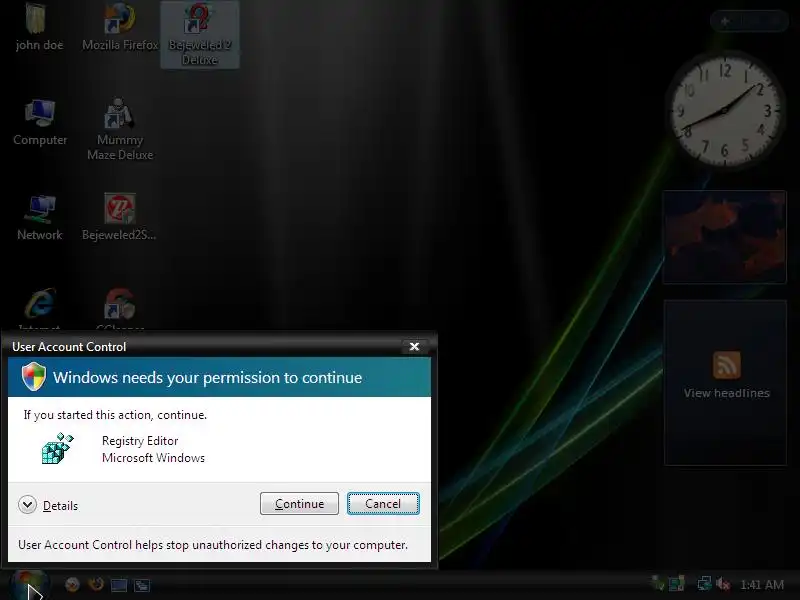800x600 pixels.
Task: Select the Computer desktop icon
Action: point(40,122)
